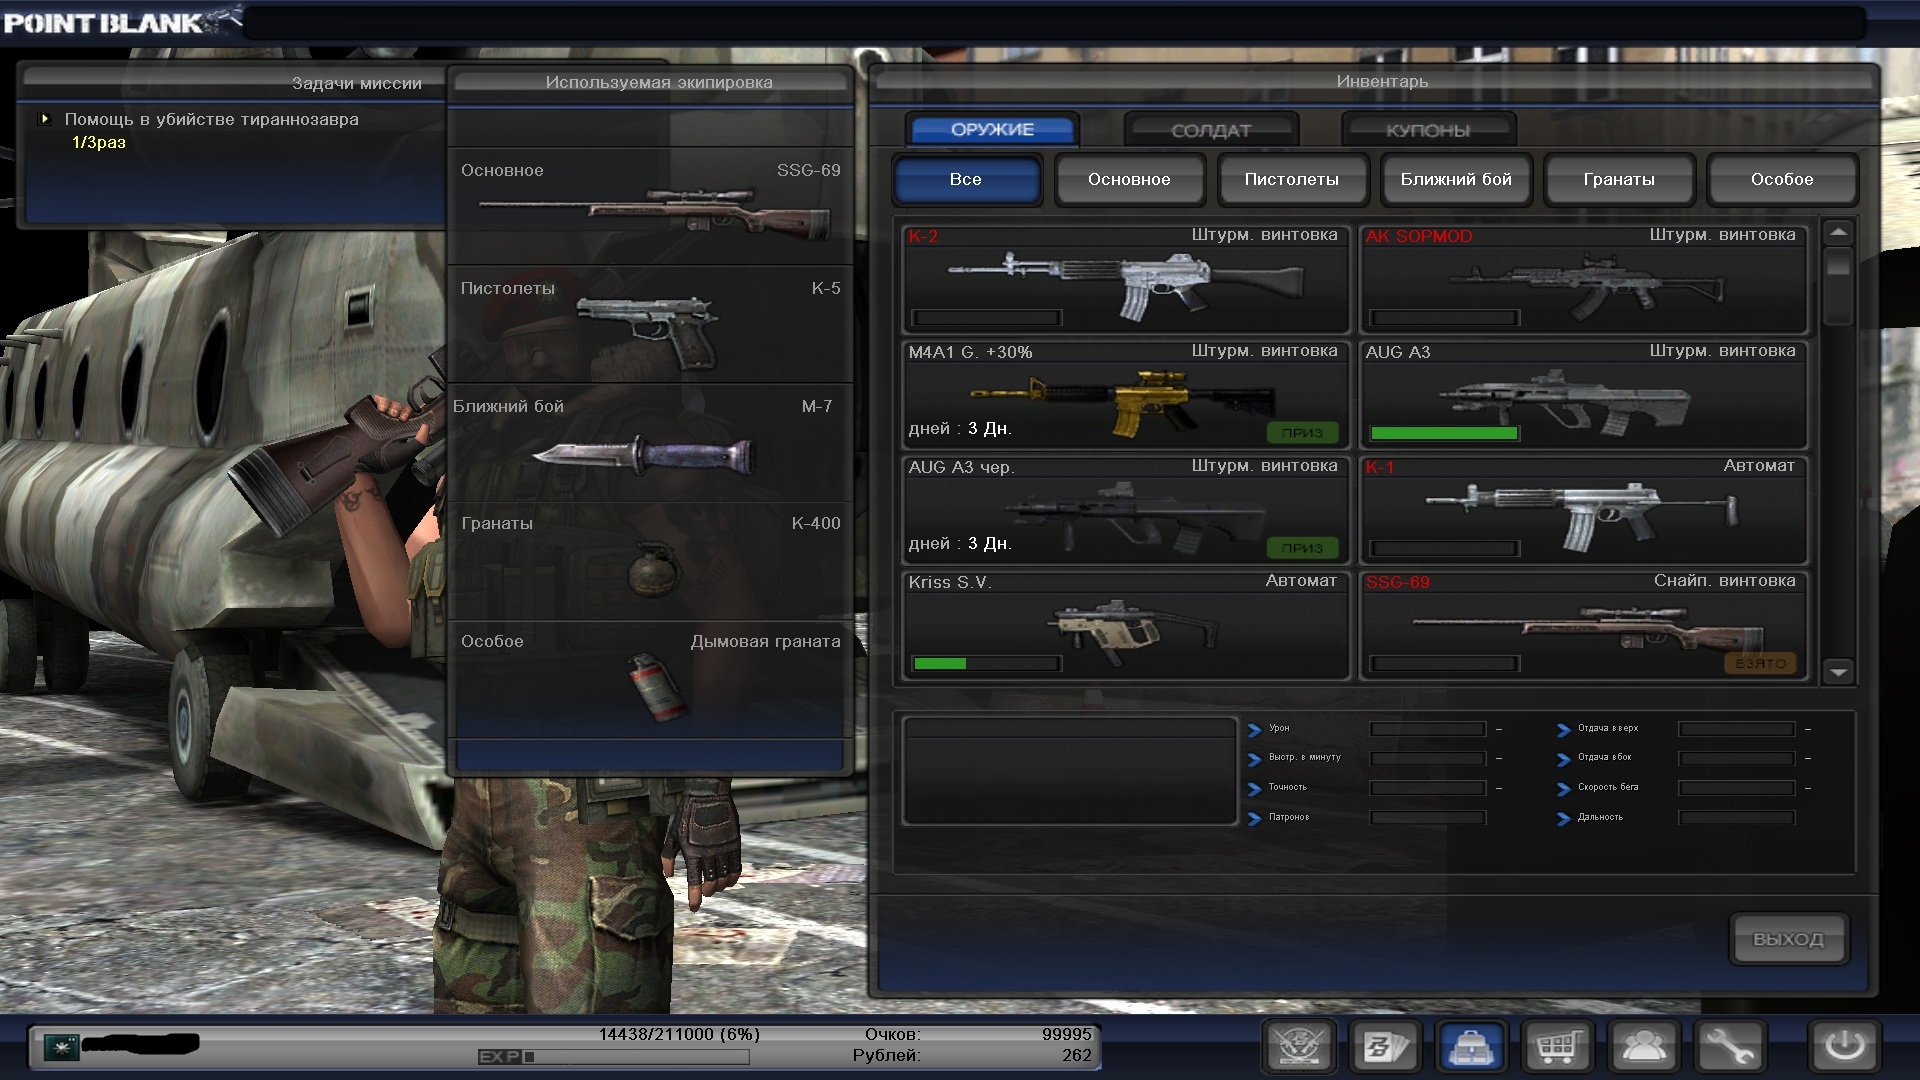Select the K-1 submachine gun card
This screenshot has height=1080, width=1920.
[1584, 510]
